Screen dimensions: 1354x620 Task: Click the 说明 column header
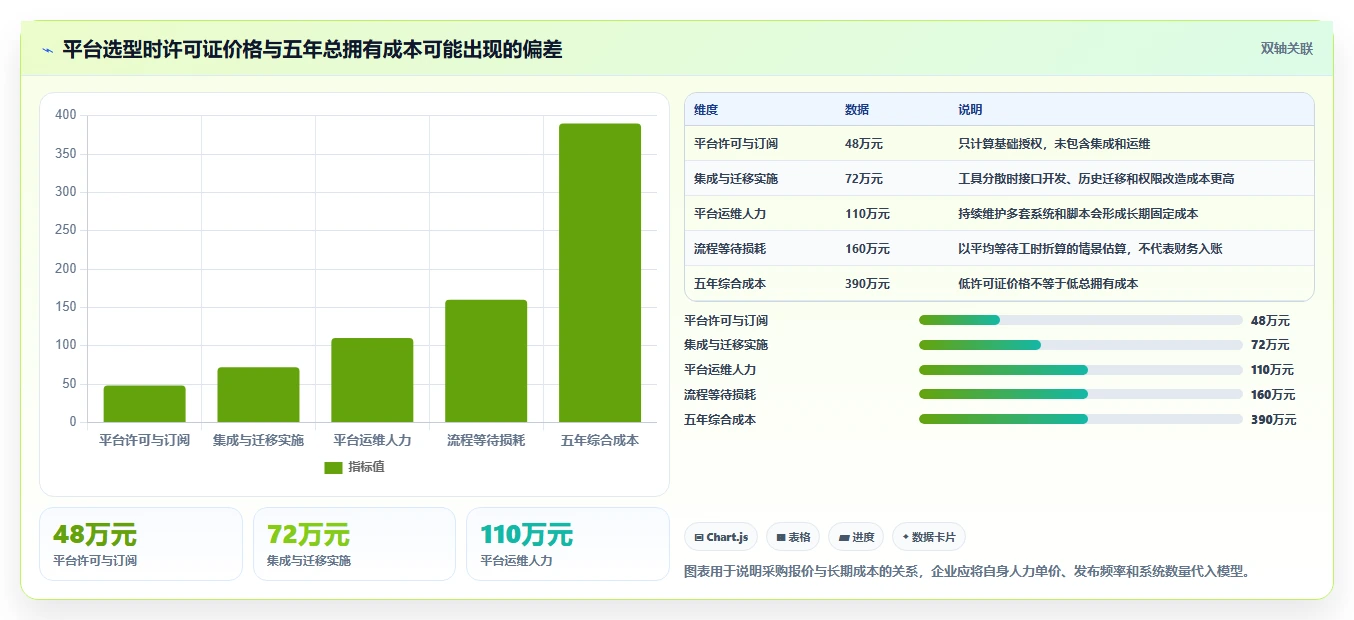(x=970, y=110)
